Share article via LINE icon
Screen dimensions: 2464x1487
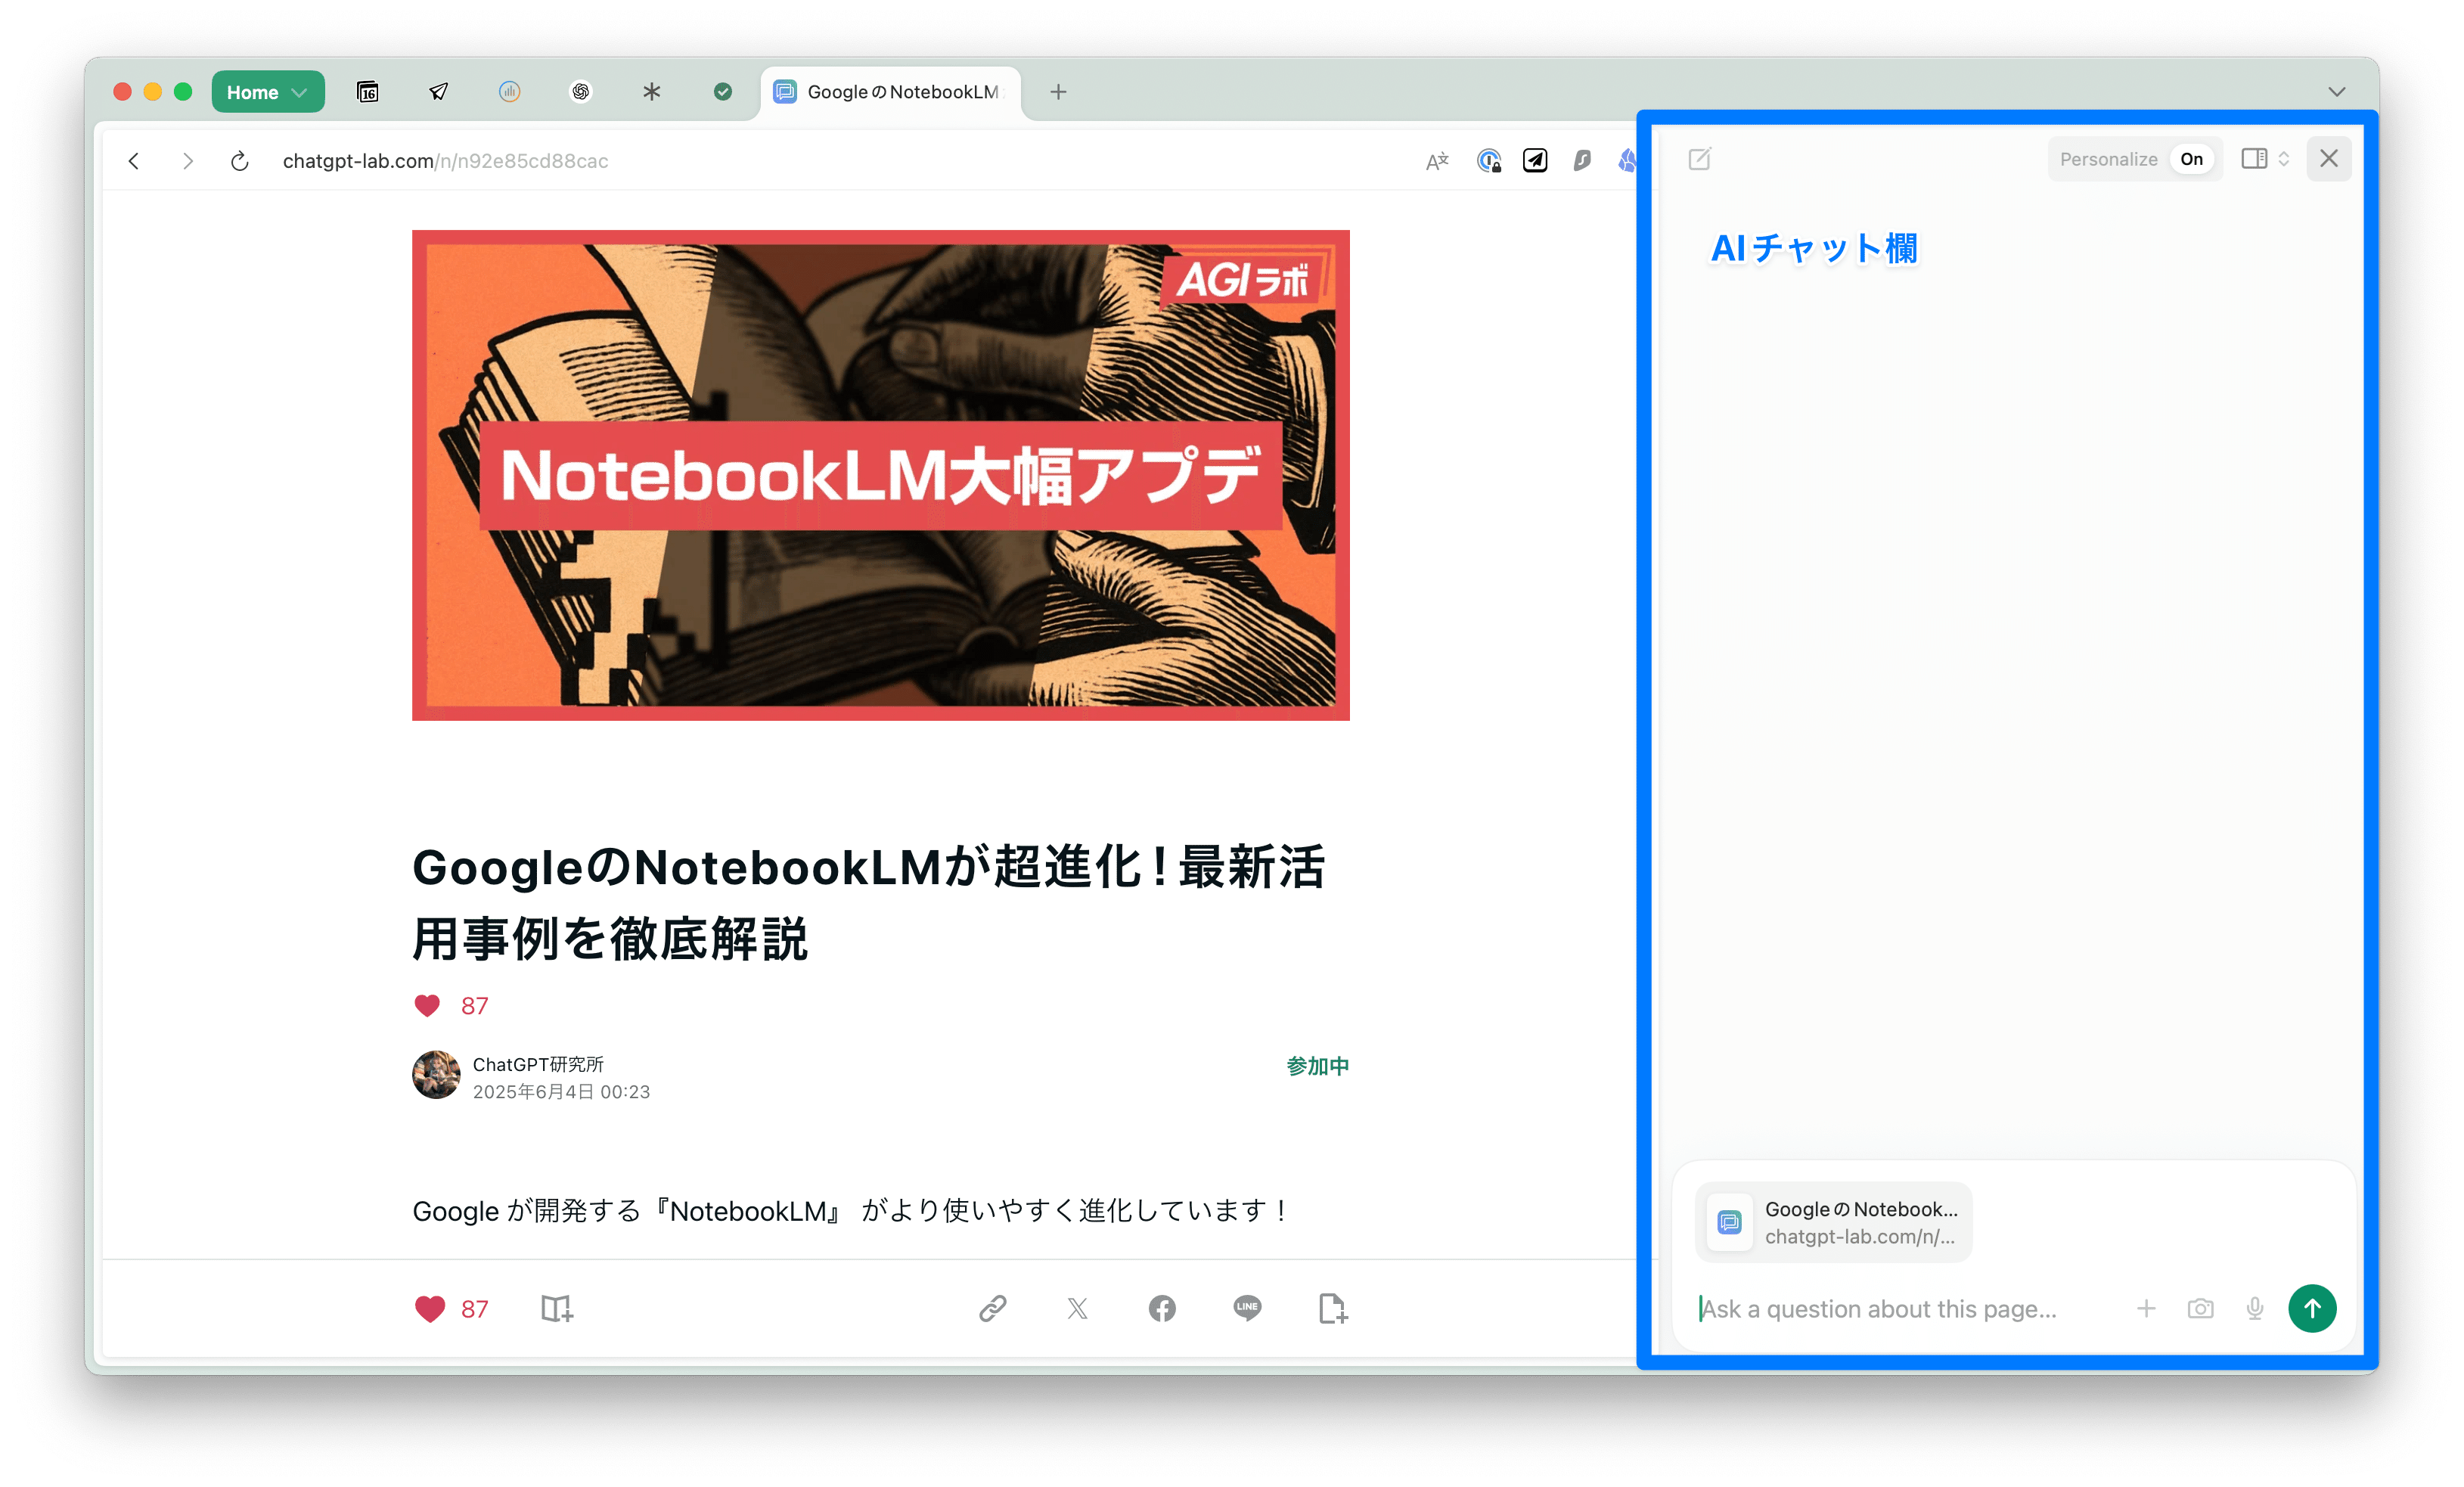pyautogui.click(x=1247, y=1308)
